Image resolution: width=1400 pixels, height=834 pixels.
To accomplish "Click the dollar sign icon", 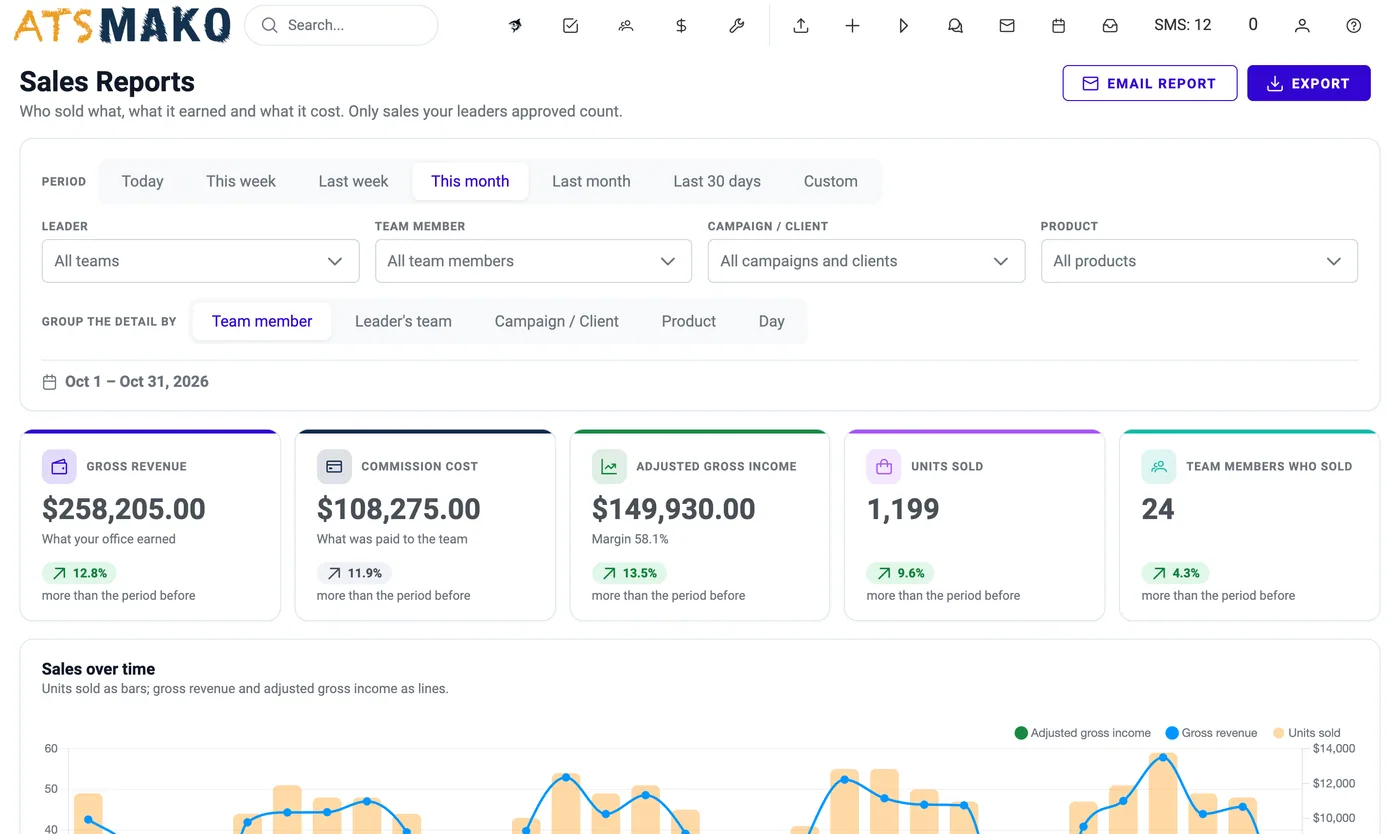I will 681,26.
